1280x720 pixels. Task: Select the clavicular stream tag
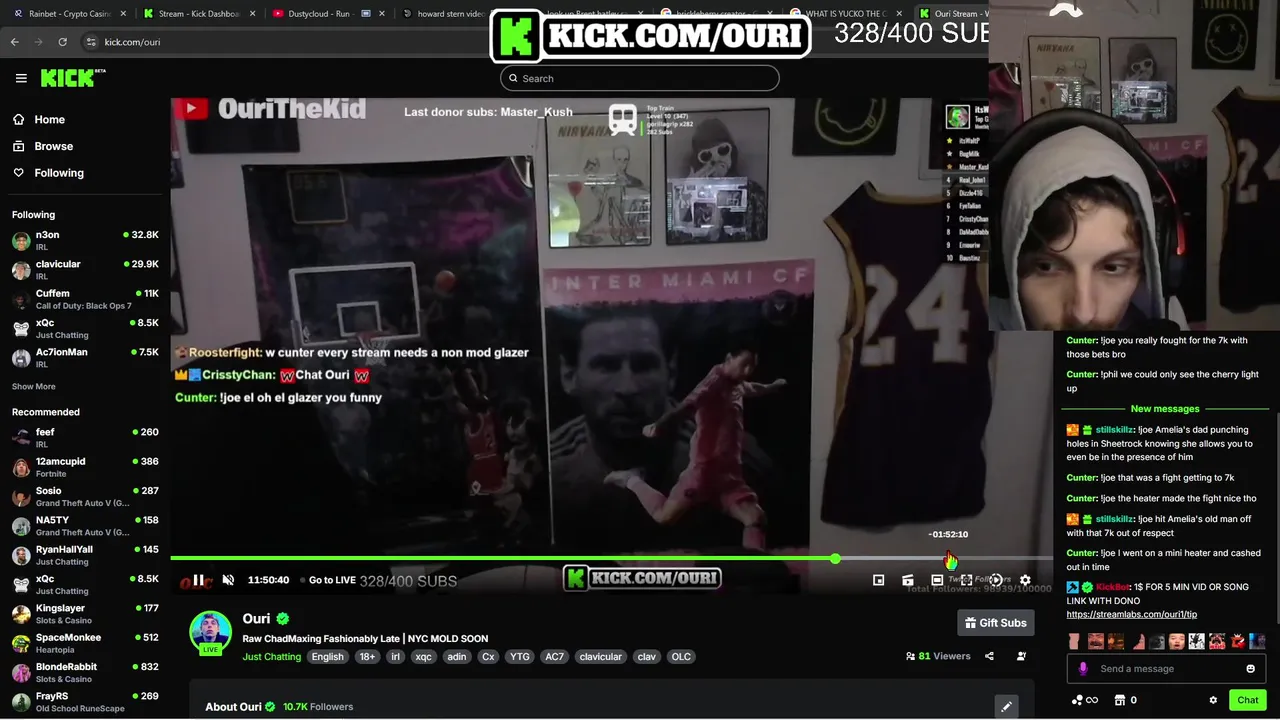600,657
